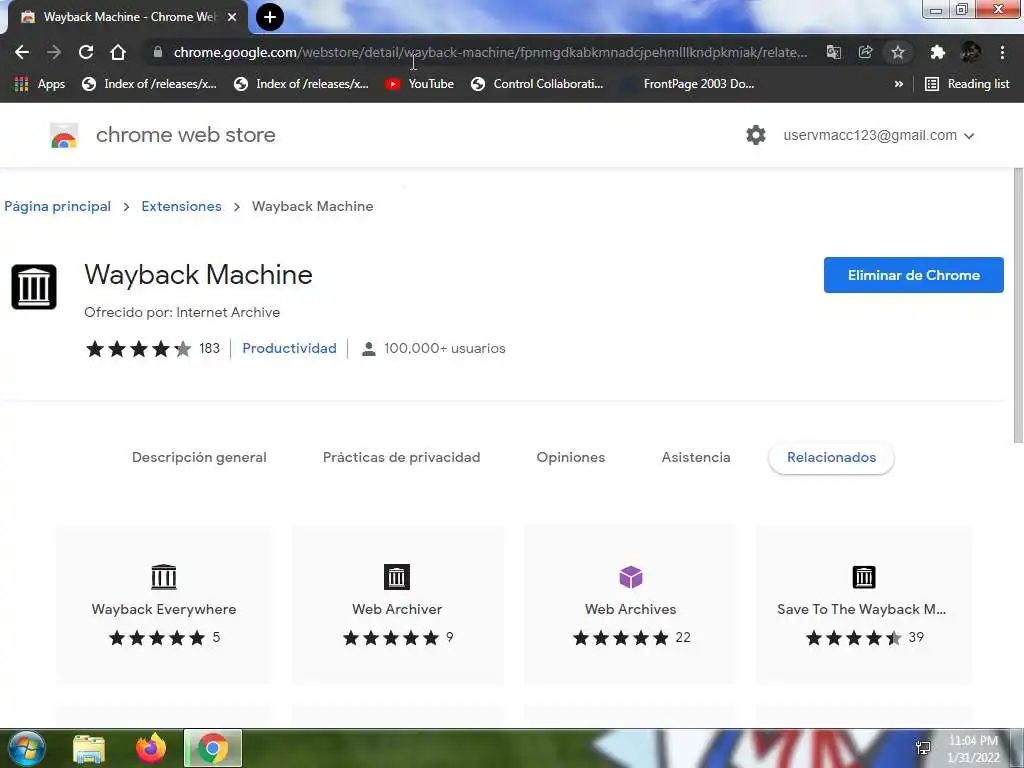Click the padlock site info icon

coord(157,52)
